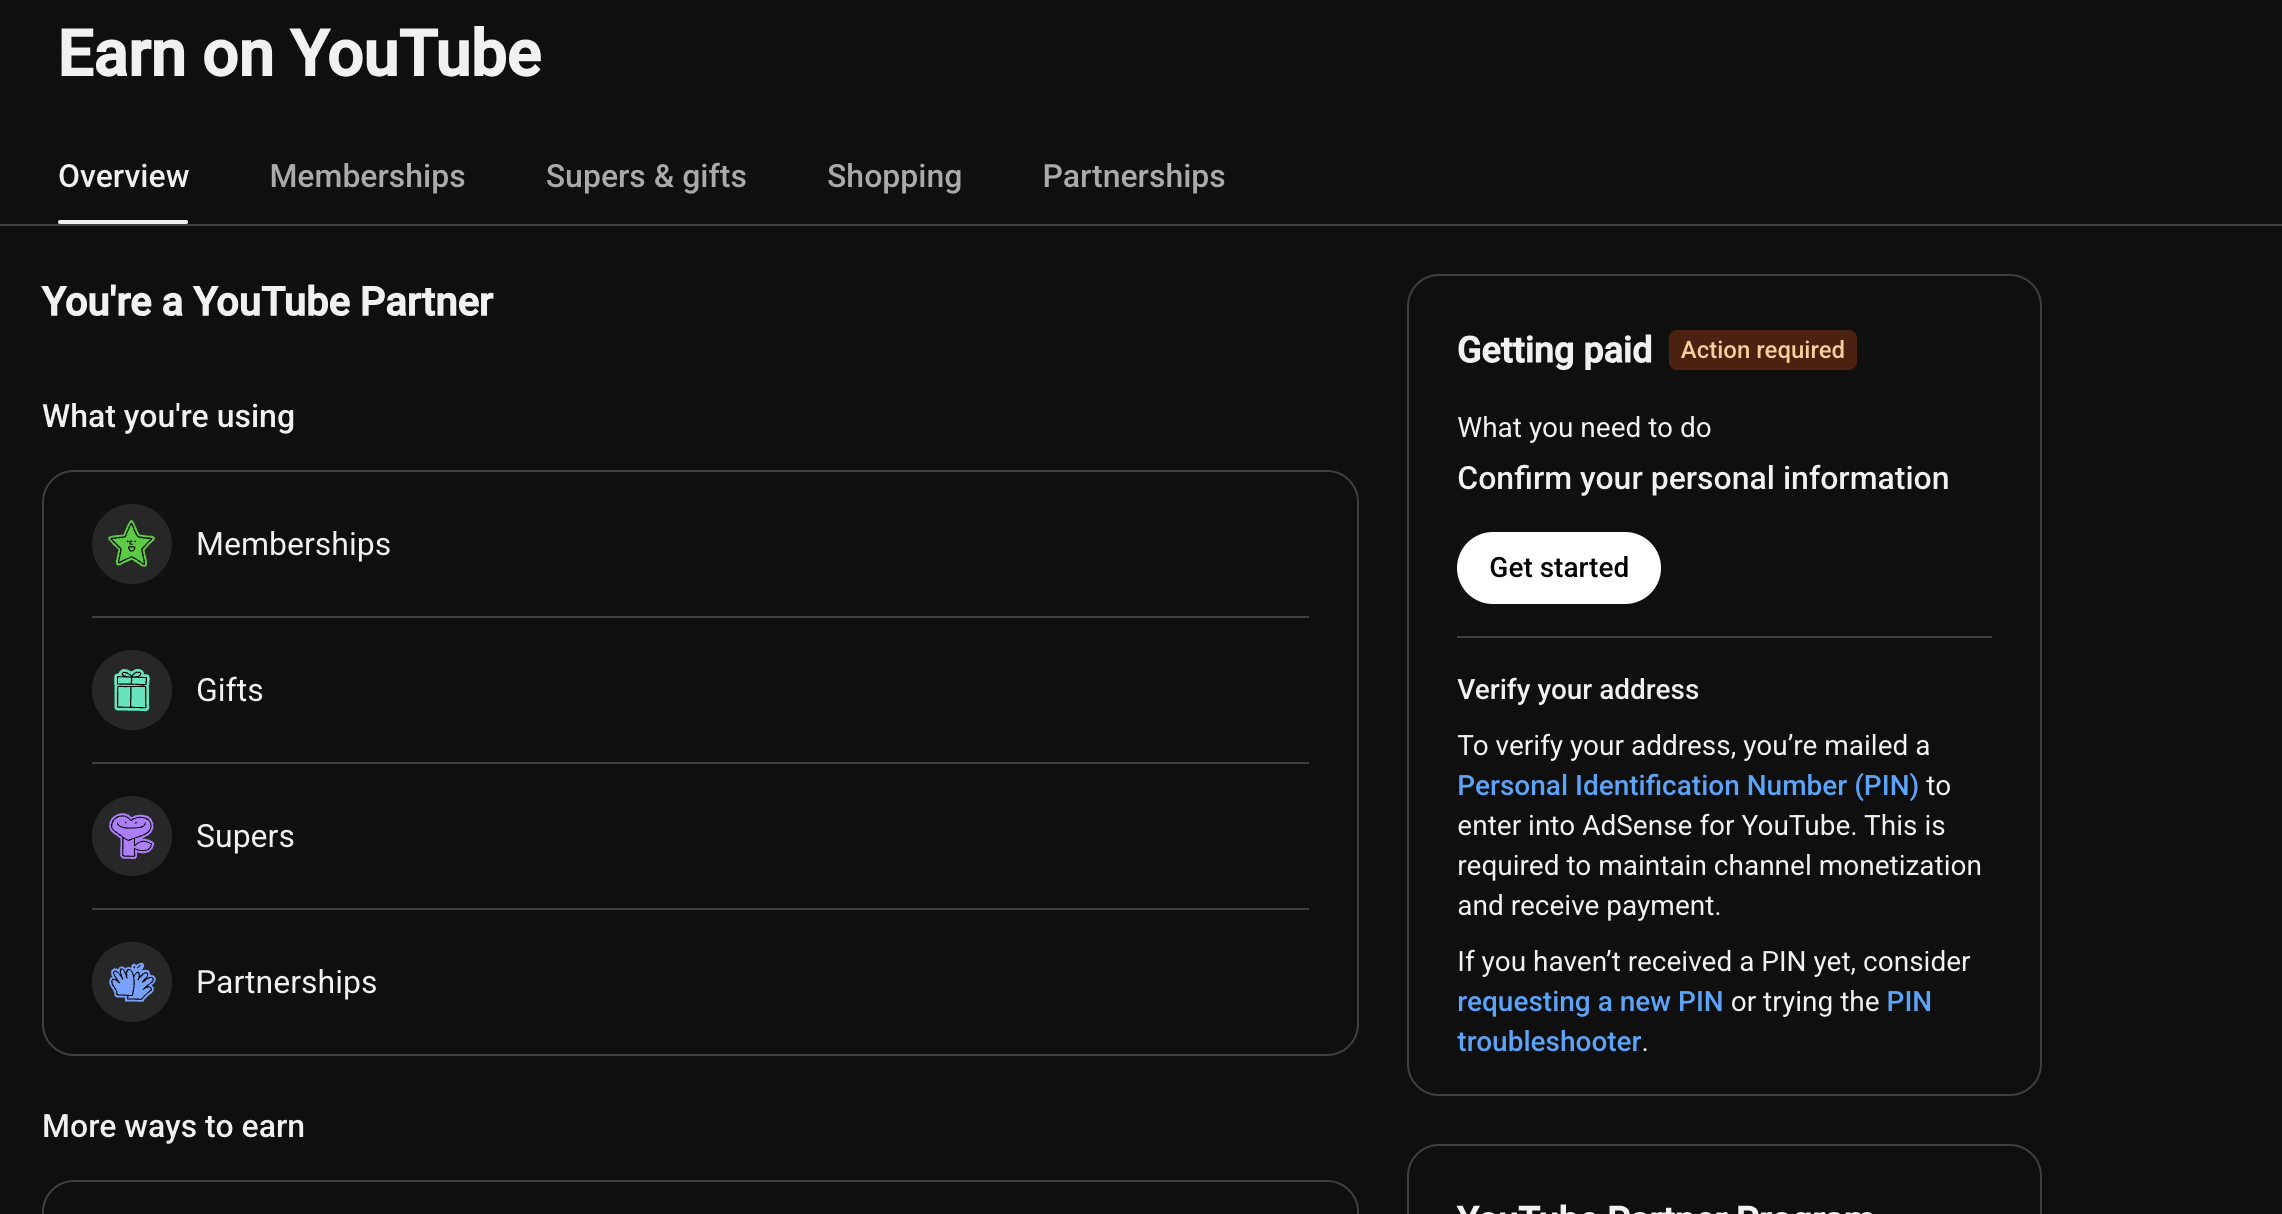Viewport: 2282px width, 1214px height.
Task: Click the purple heart Supers icon
Action: 132,836
